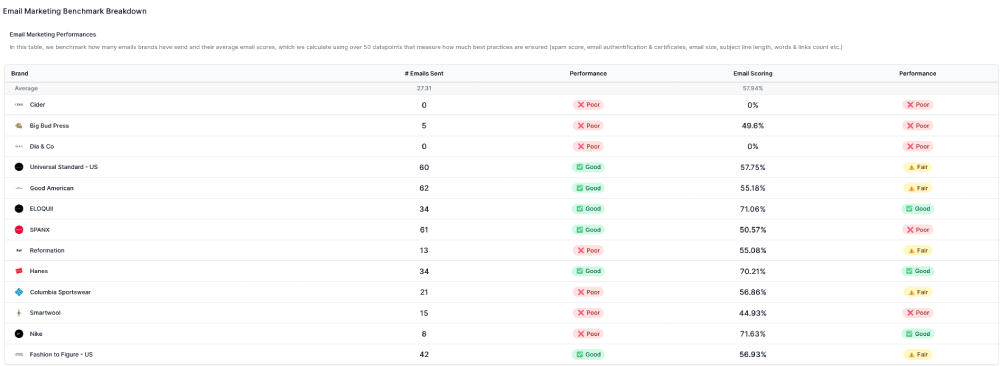This screenshot has width=1000, height=366.
Task: Click the 44.93% Smartwool score
Action: point(753,312)
